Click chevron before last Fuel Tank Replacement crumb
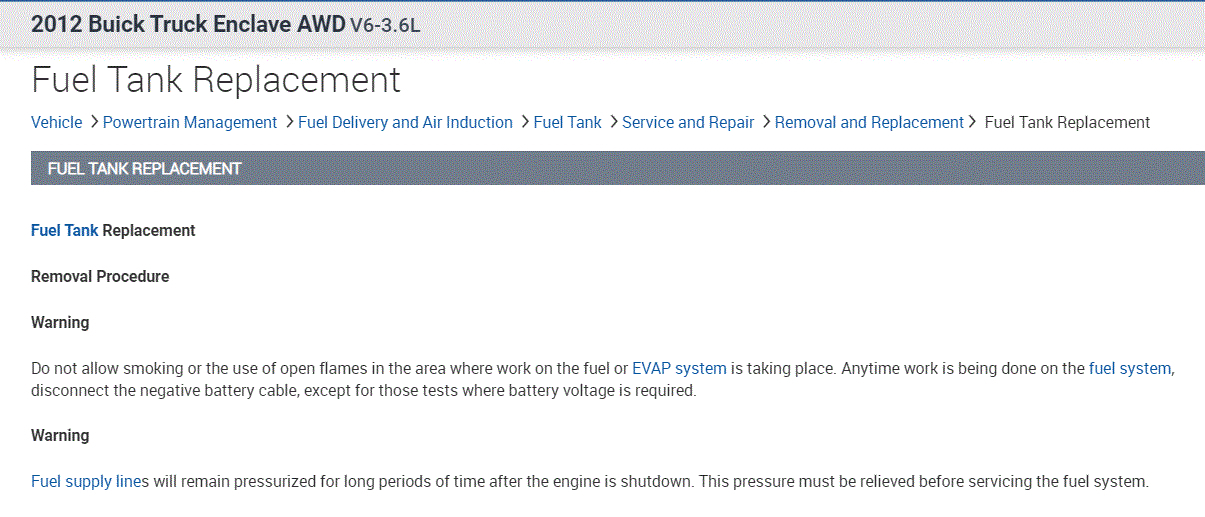The width and height of the screenshot is (1205, 517). tap(972, 122)
